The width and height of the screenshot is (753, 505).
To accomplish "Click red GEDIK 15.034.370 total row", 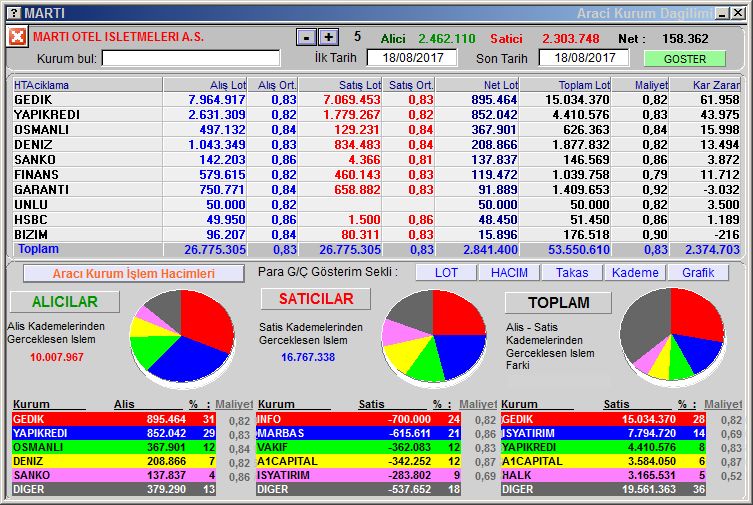I will tap(604, 419).
